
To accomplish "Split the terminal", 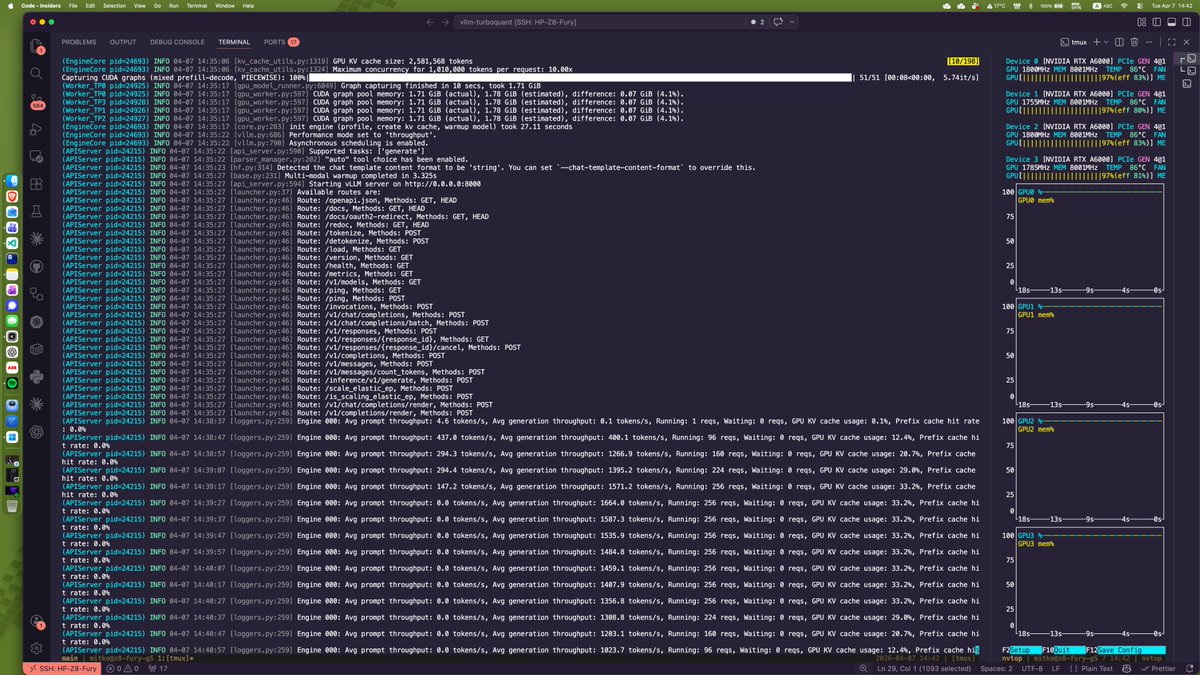I will (1118, 42).
